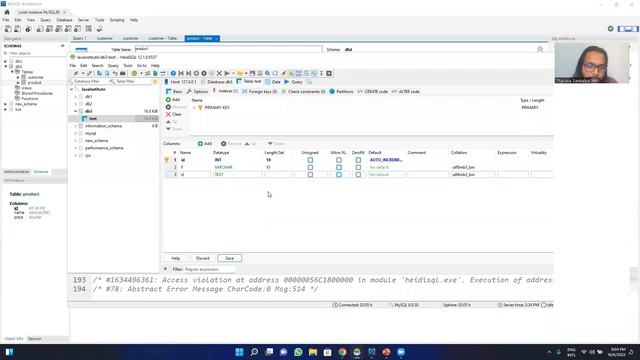Click the save disk icon in HeidiSQL toolbar
The width and height of the screenshot is (640, 360).
coord(252,73)
